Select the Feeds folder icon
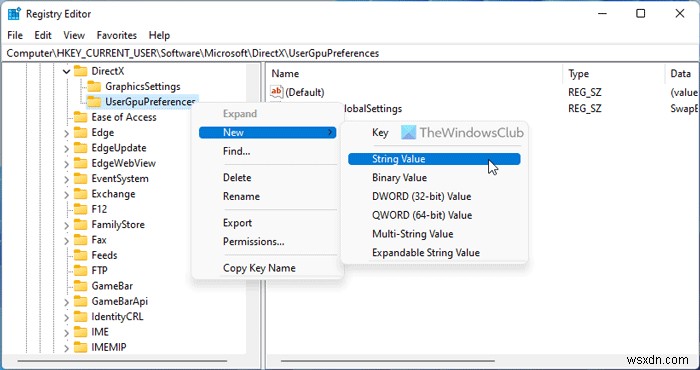 point(80,255)
